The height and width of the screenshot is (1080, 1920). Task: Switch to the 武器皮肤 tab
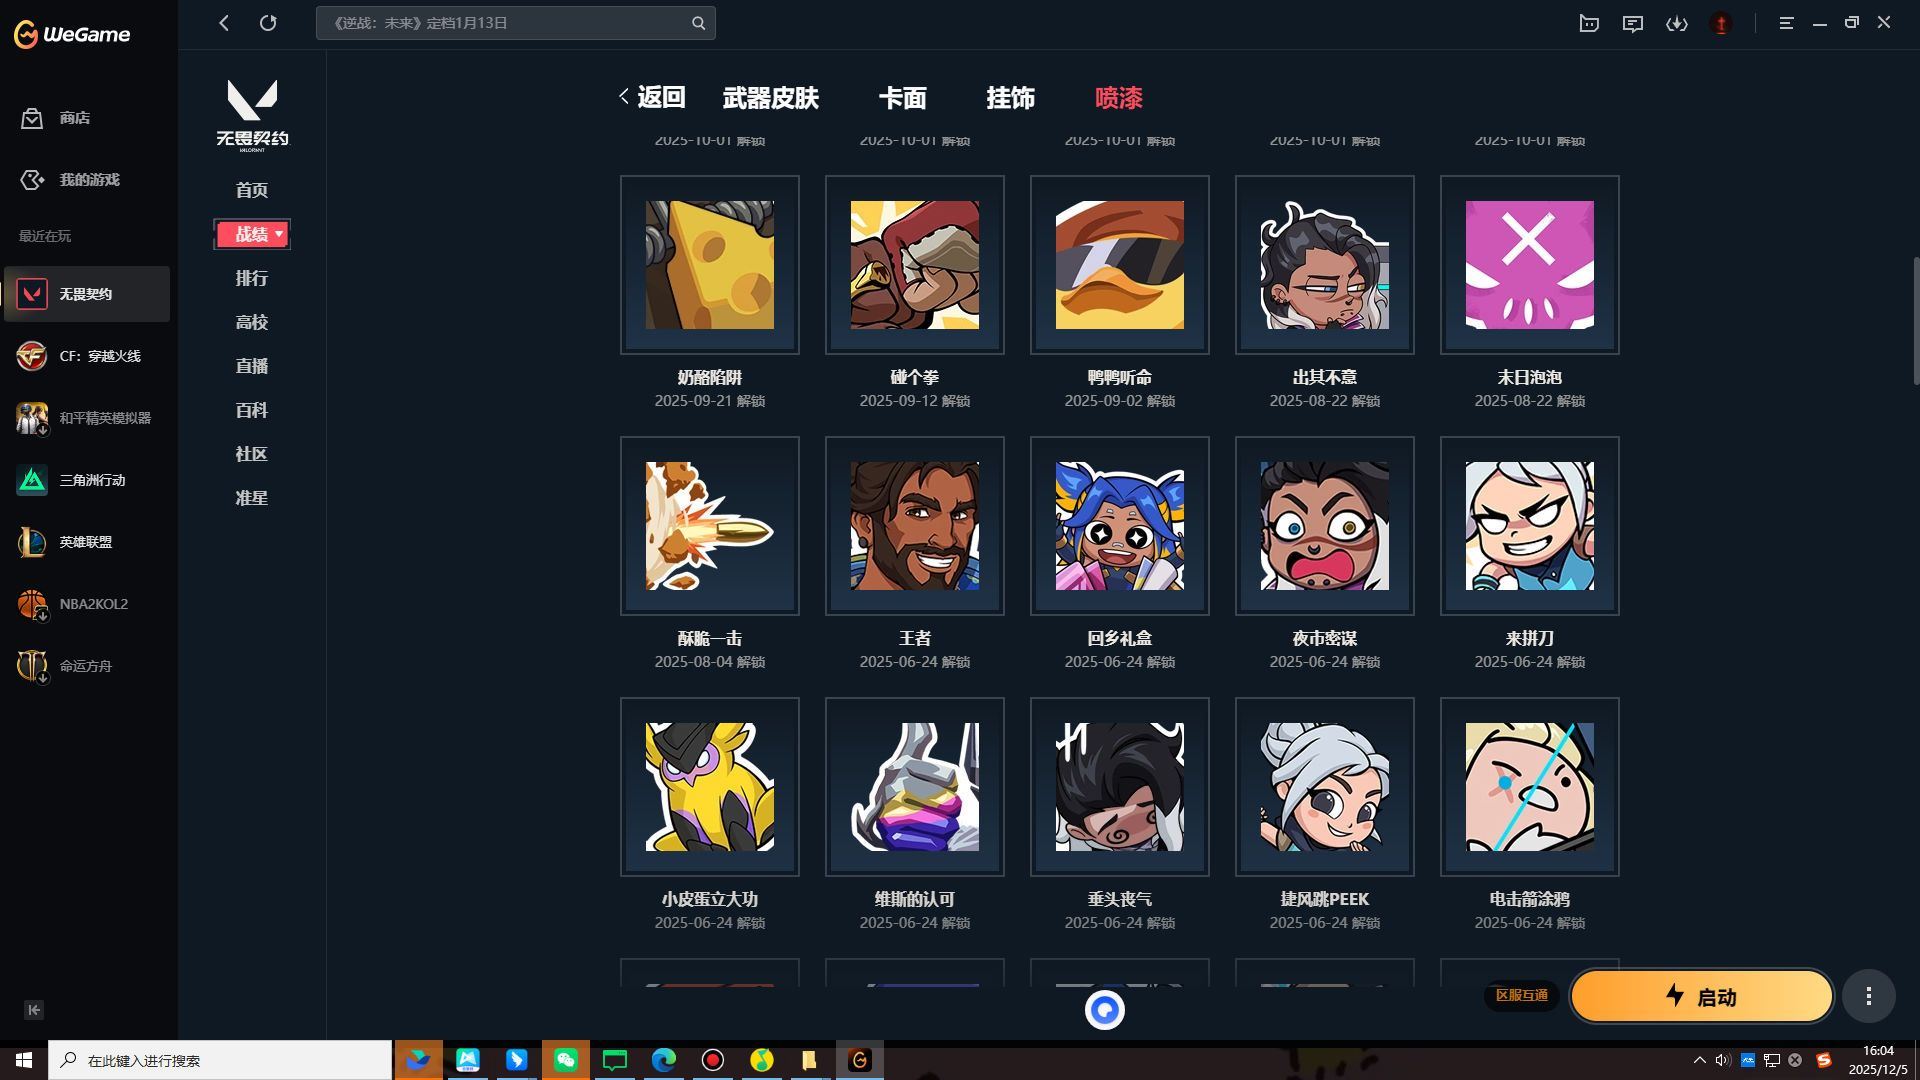coord(770,98)
